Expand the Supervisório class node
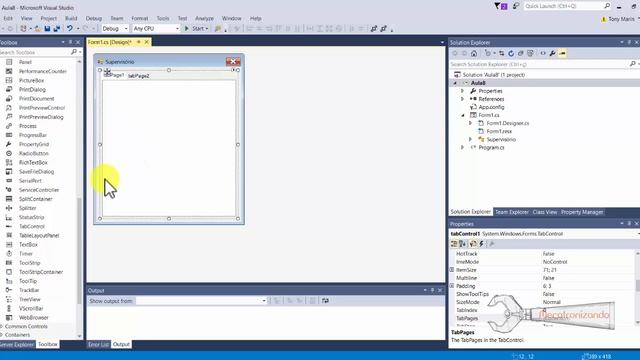Viewport: 640px width, 360px height. point(470,139)
